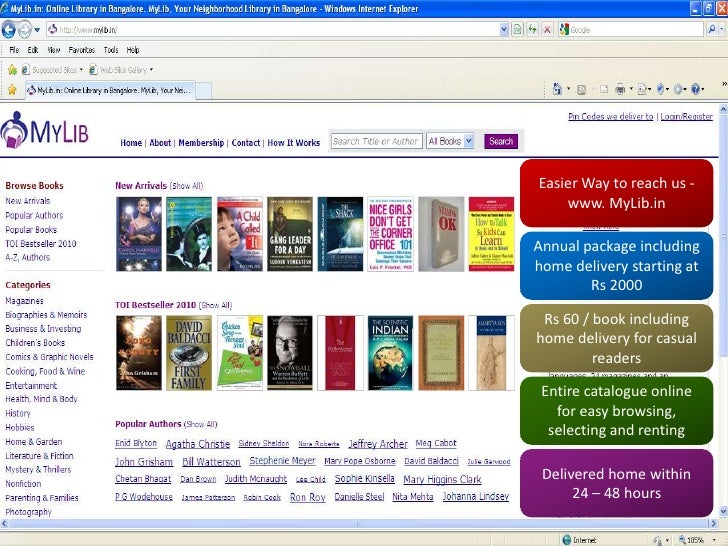Open the Edit menu
Image resolution: width=728 pixels, height=546 pixels.
[x=32, y=50]
